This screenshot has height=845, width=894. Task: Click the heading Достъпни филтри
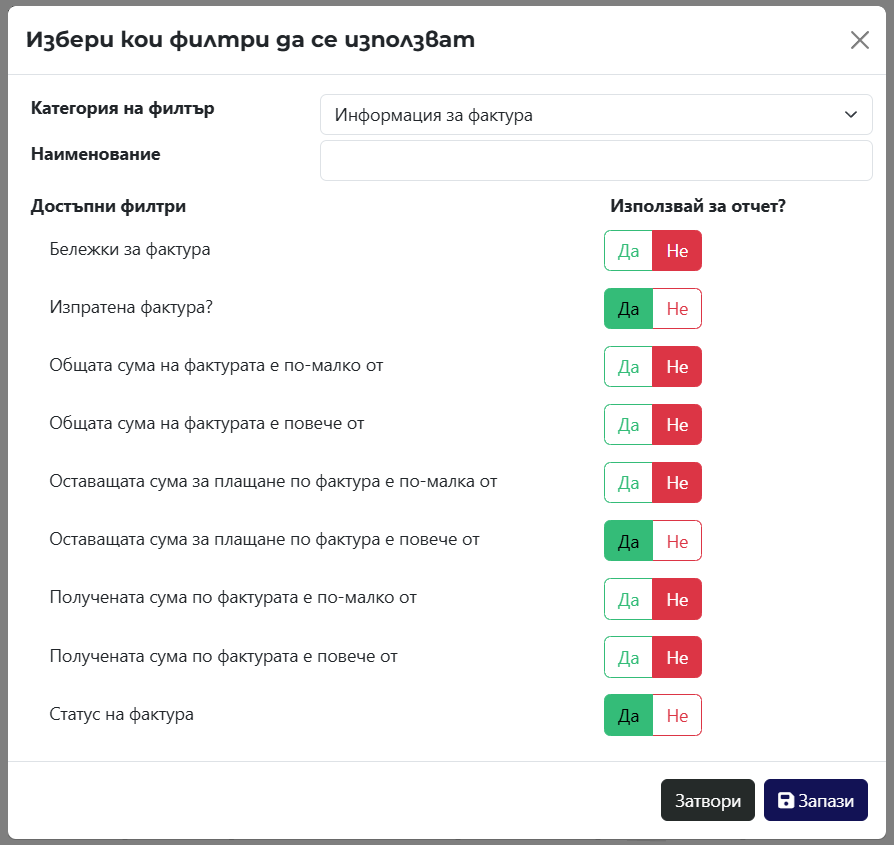(x=108, y=206)
